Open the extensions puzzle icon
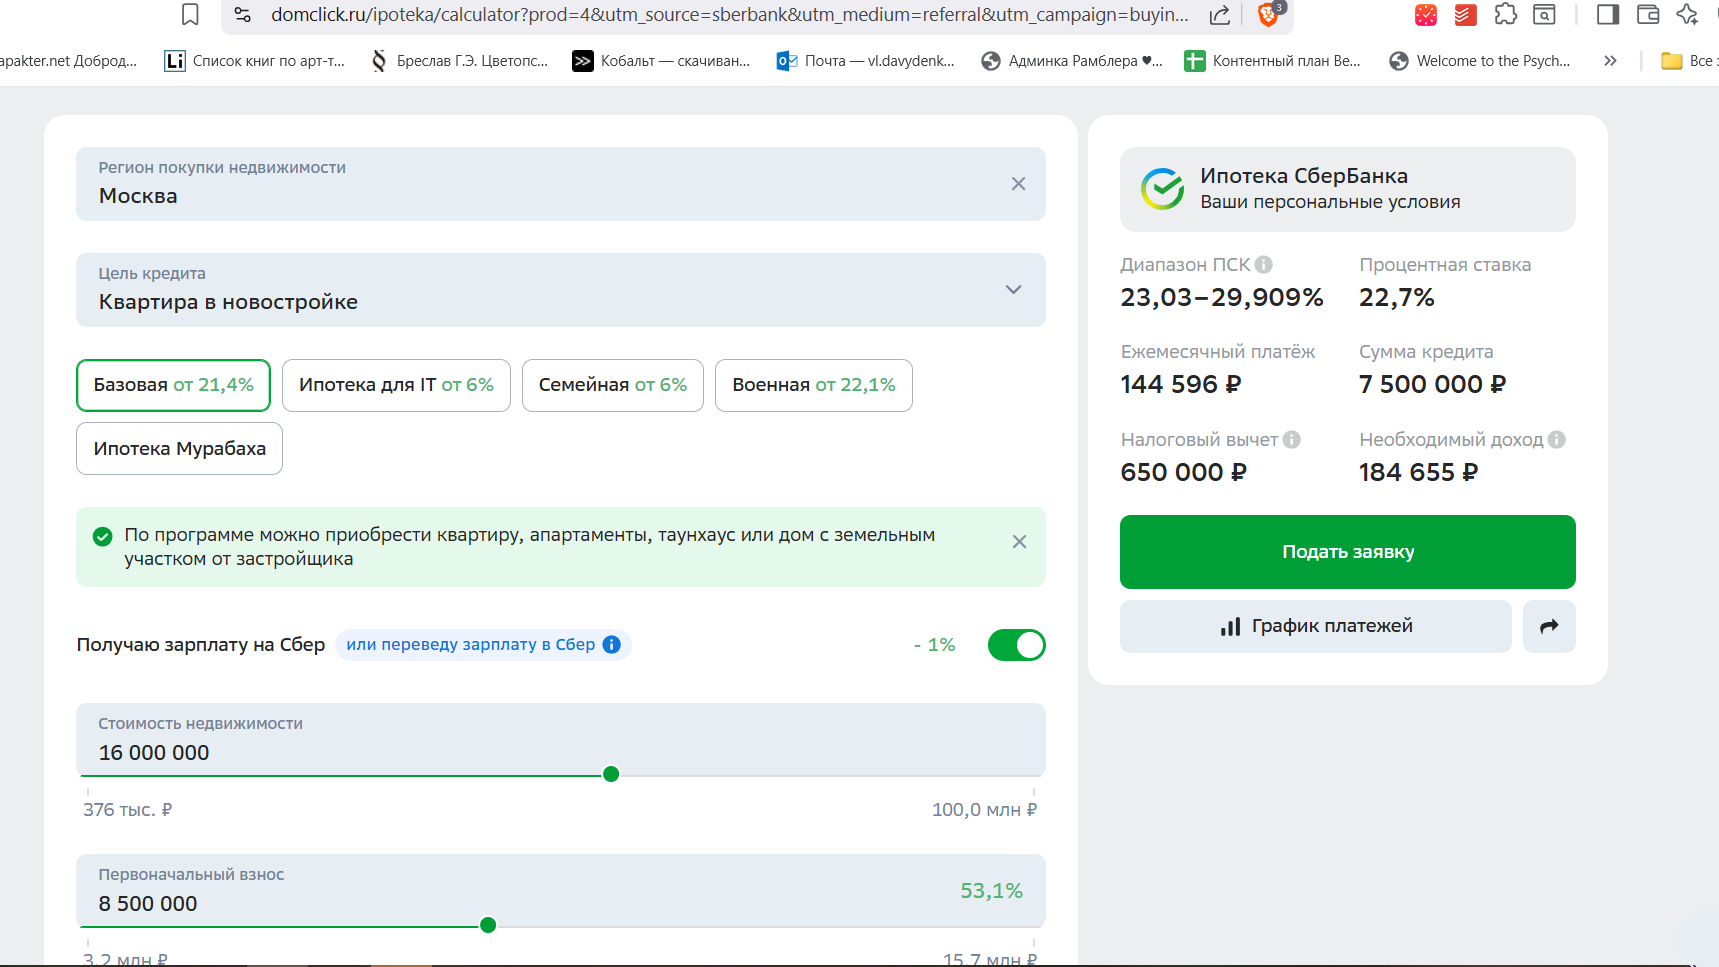This screenshot has height=967, width=1719. pos(1506,15)
